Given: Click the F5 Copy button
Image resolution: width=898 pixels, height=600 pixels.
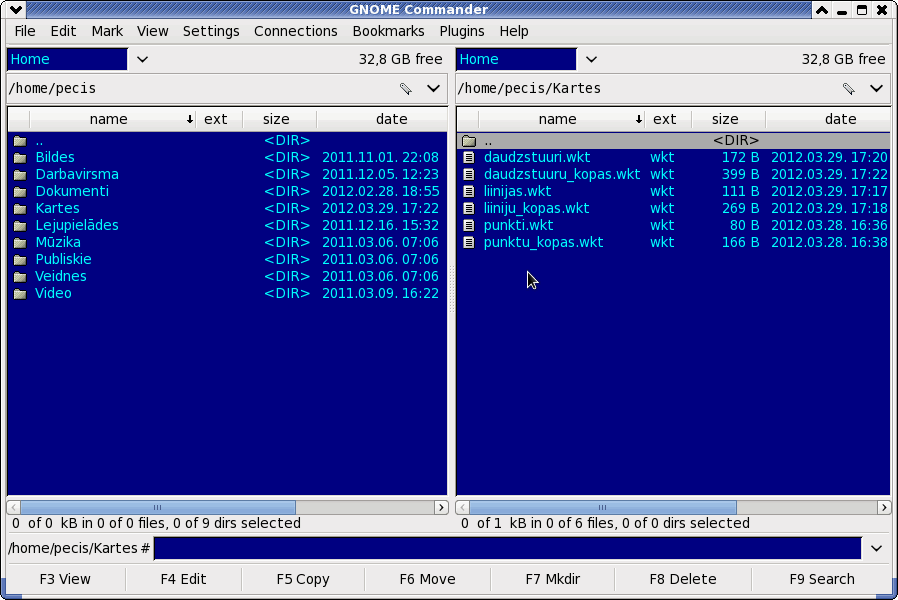Looking at the screenshot, I should [303, 579].
